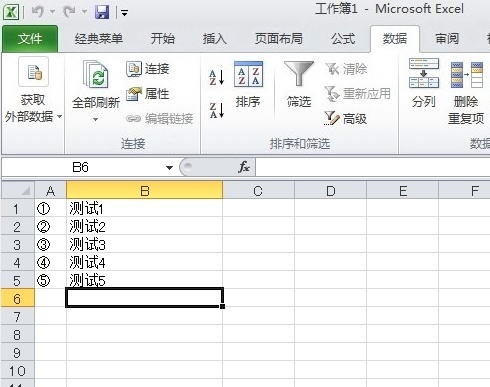
Task: Expand the Name Box dropdown arrow
Action: pos(169,167)
